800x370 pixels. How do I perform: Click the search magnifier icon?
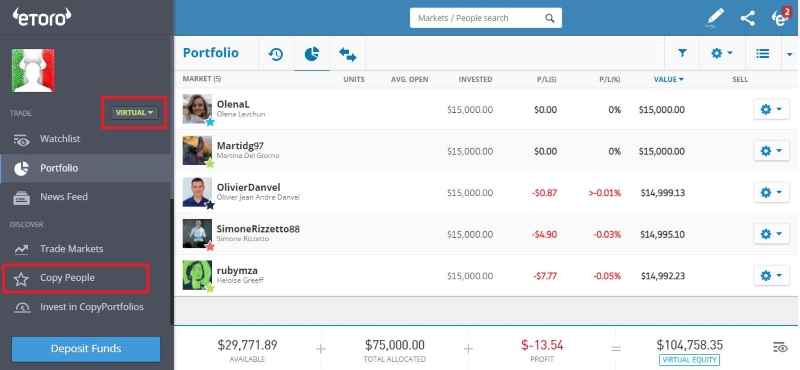coord(549,18)
